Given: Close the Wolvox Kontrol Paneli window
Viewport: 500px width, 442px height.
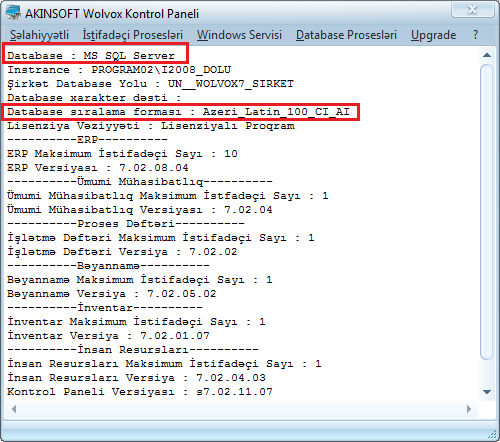Looking at the screenshot, I should 472,9.
